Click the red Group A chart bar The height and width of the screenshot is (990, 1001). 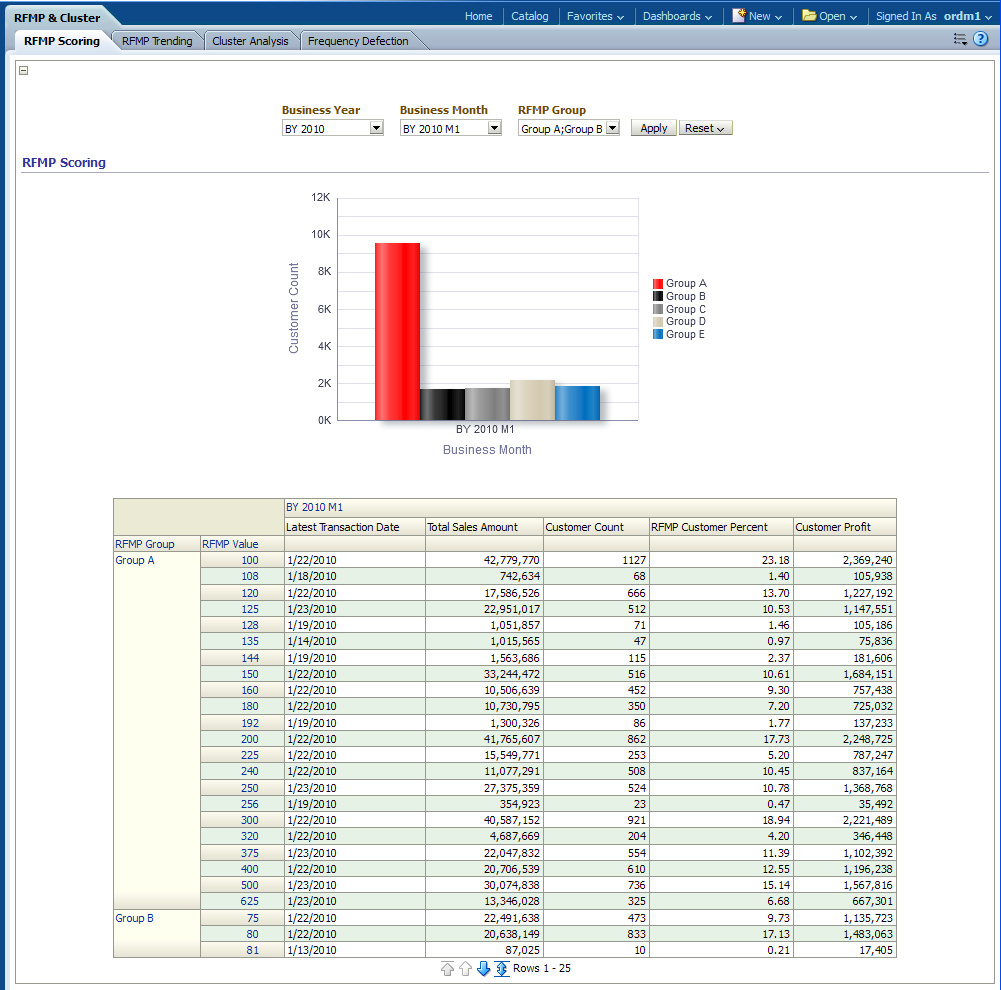click(x=397, y=331)
